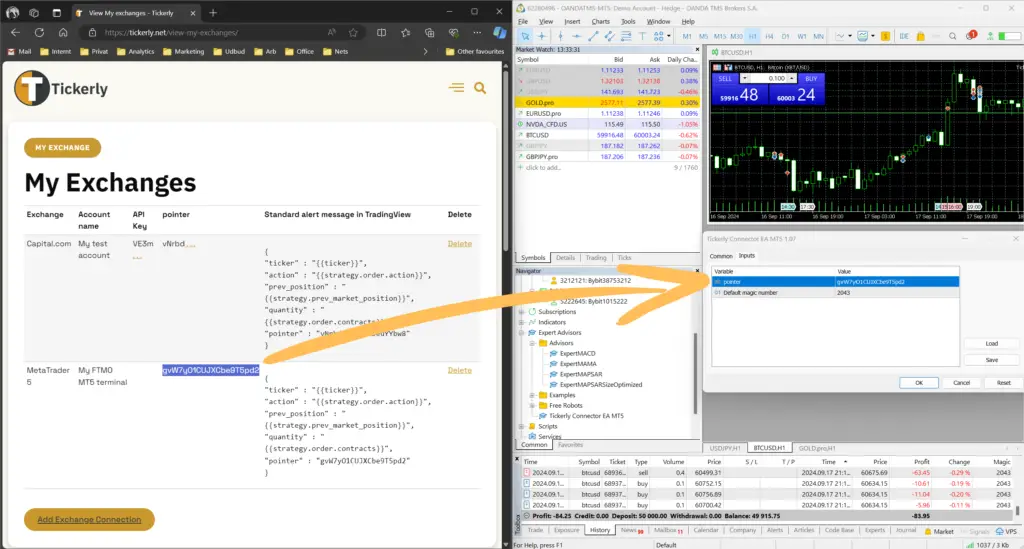Viewport: 1024px width, 549px height.
Task: Click the browser back arrow
Action: click(x=16, y=32)
